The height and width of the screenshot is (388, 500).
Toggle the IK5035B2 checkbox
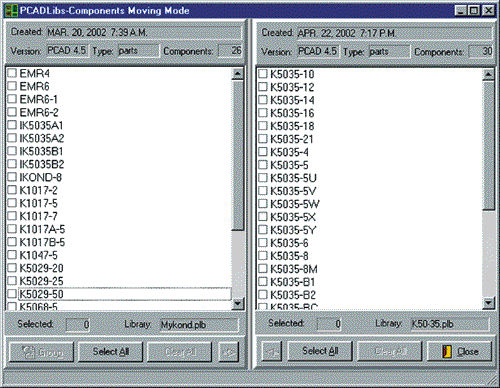click(x=12, y=164)
